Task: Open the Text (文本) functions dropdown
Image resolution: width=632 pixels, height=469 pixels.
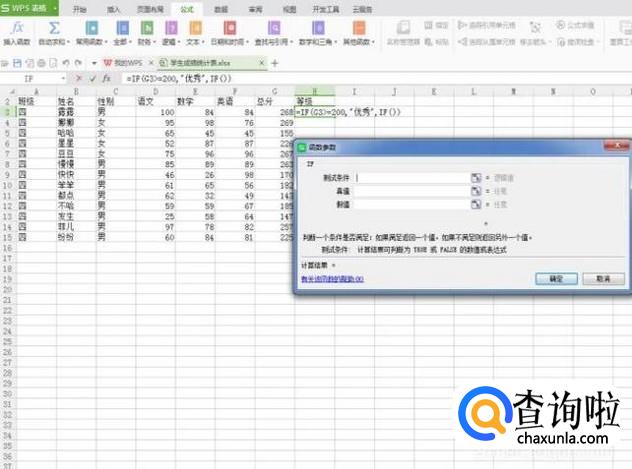Action: 195,33
